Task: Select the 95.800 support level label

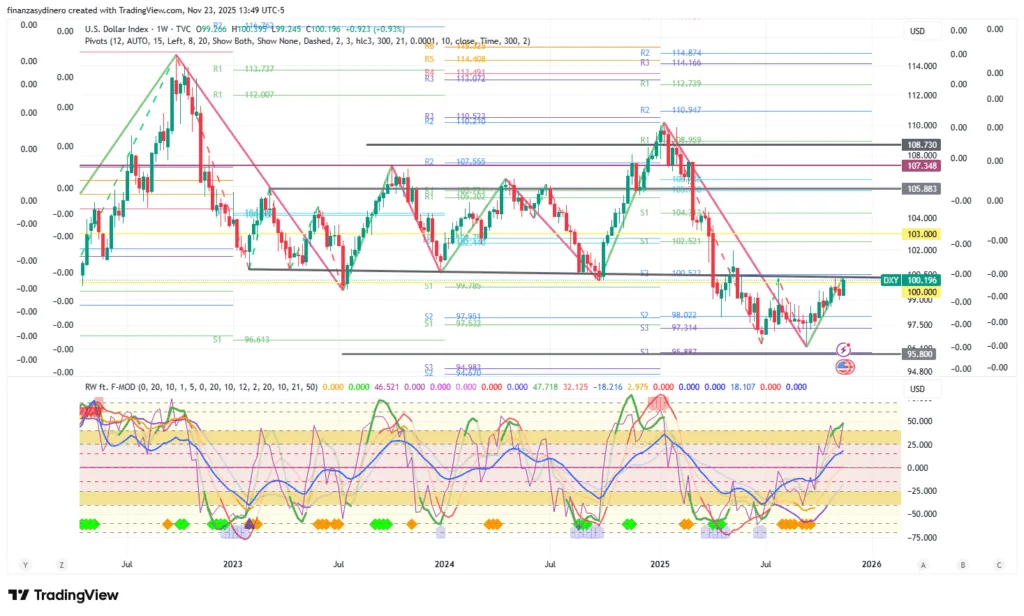Action: [x=924, y=354]
